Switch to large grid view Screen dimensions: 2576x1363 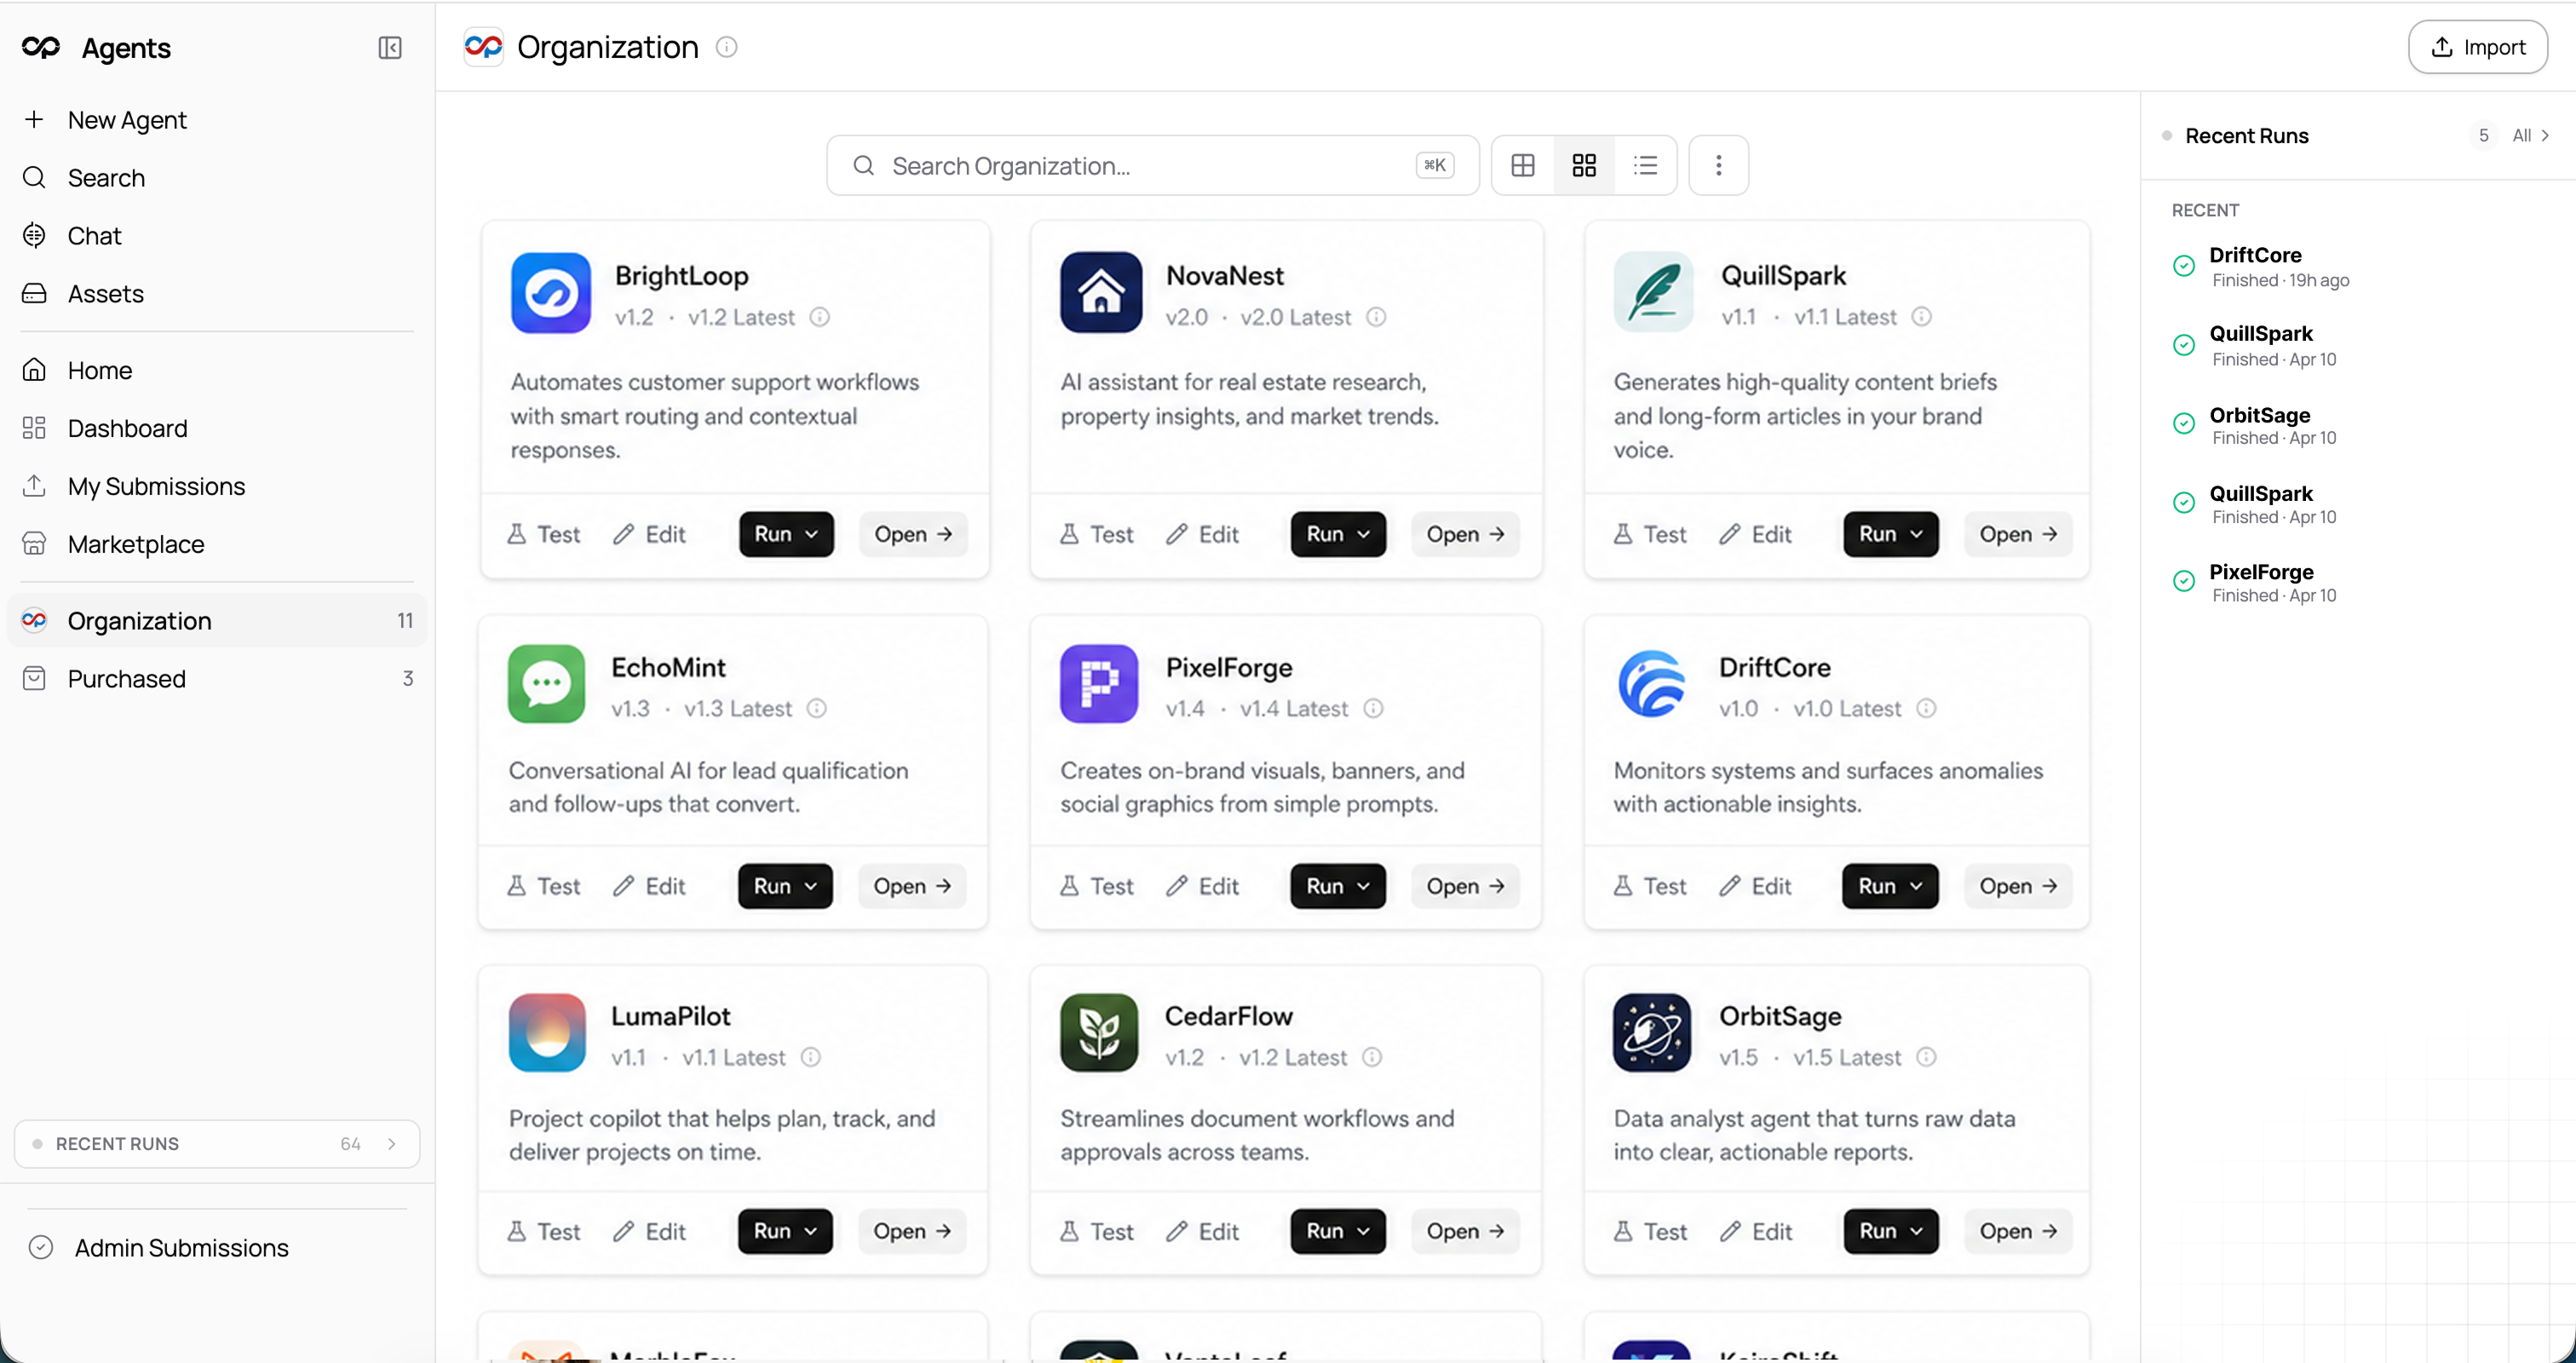(1523, 165)
